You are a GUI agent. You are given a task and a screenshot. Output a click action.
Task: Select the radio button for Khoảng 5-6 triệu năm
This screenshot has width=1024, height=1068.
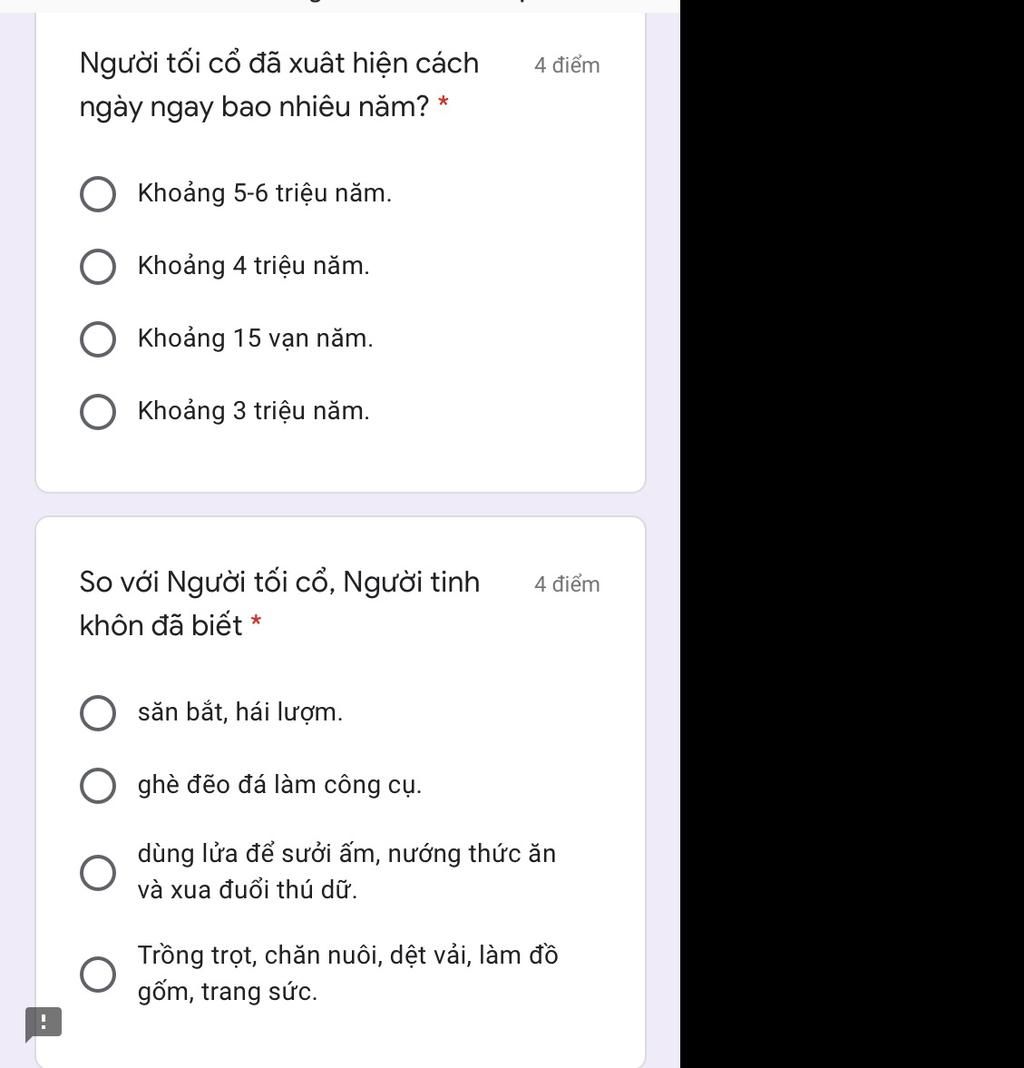pyautogui.click(x=97, y=194)
